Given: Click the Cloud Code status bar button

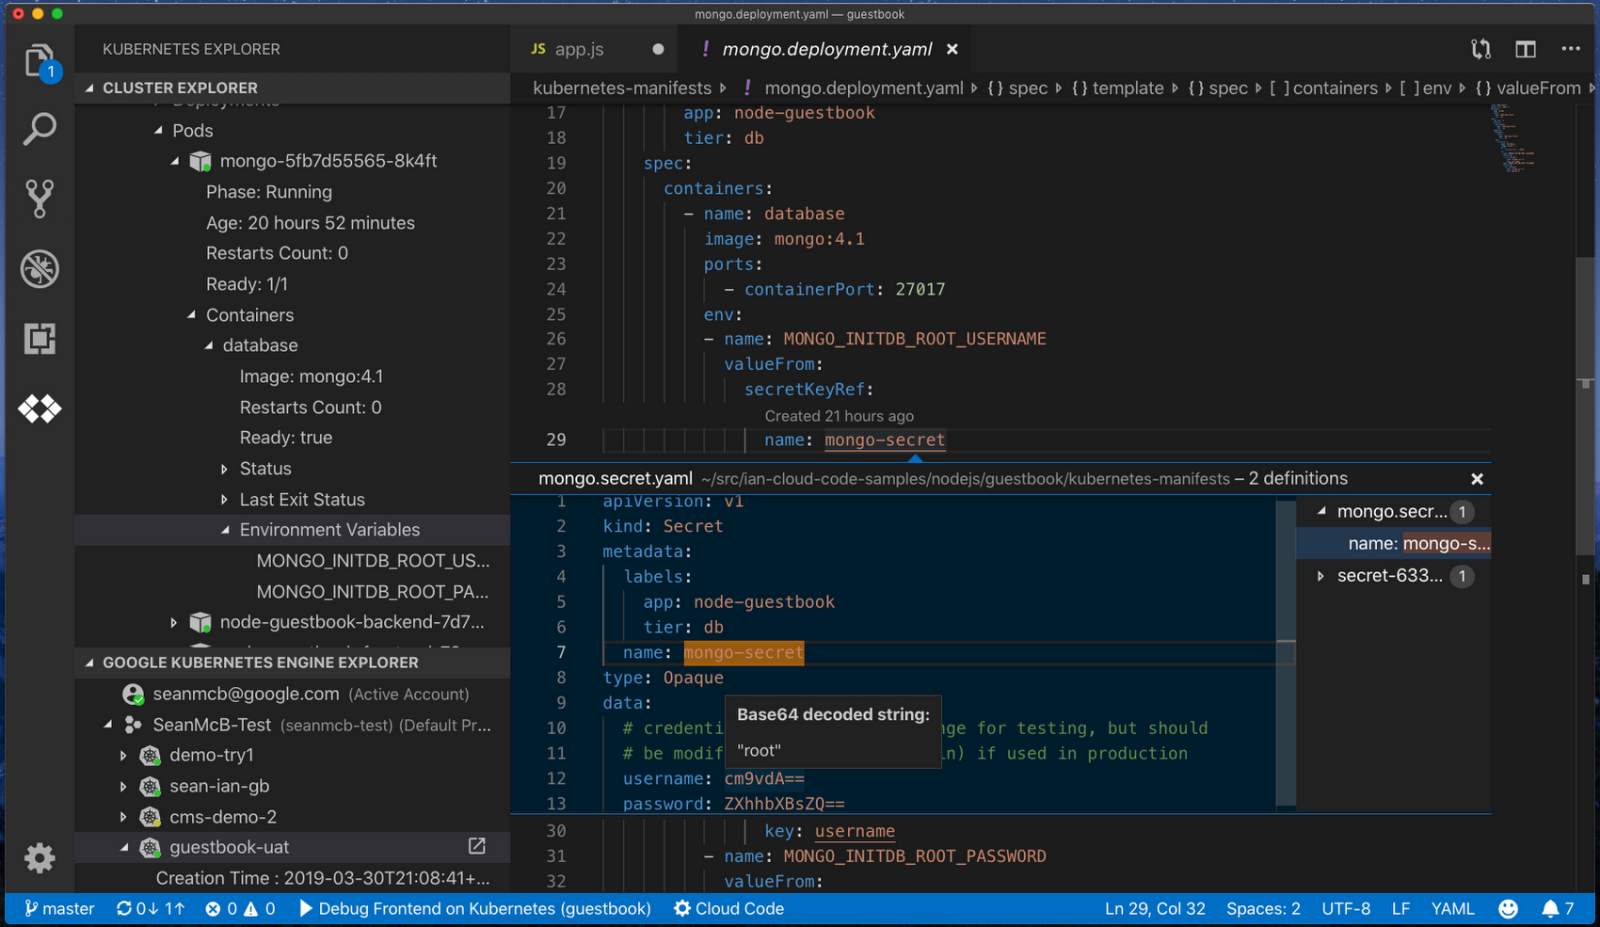Looking at the screenshot, I should [729, 908].
